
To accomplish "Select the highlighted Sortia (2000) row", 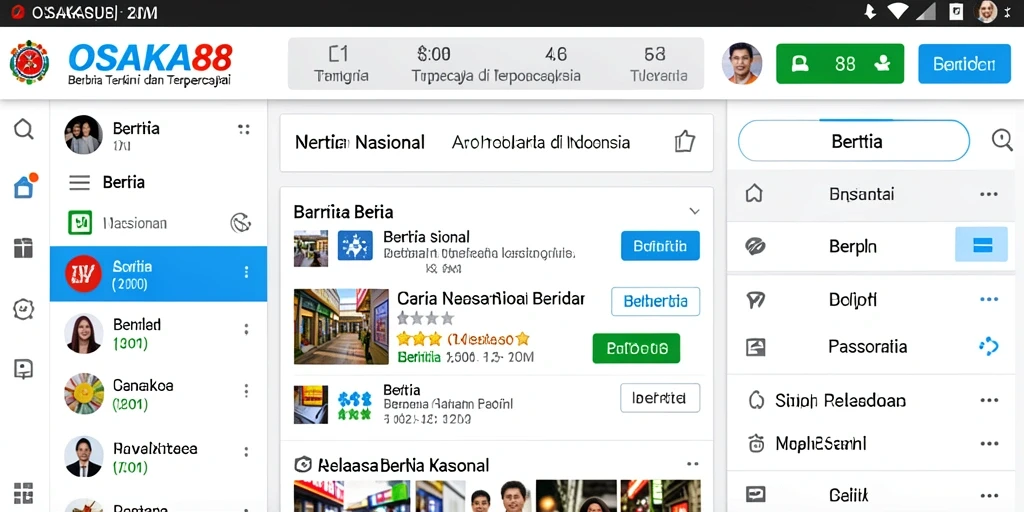I will point(158,274).
